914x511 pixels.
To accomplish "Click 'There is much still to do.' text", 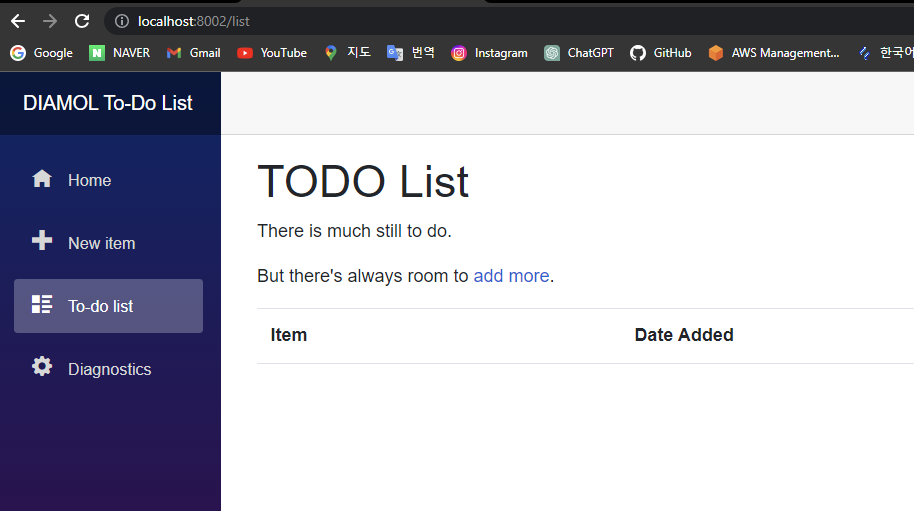I will coord(354,231).
